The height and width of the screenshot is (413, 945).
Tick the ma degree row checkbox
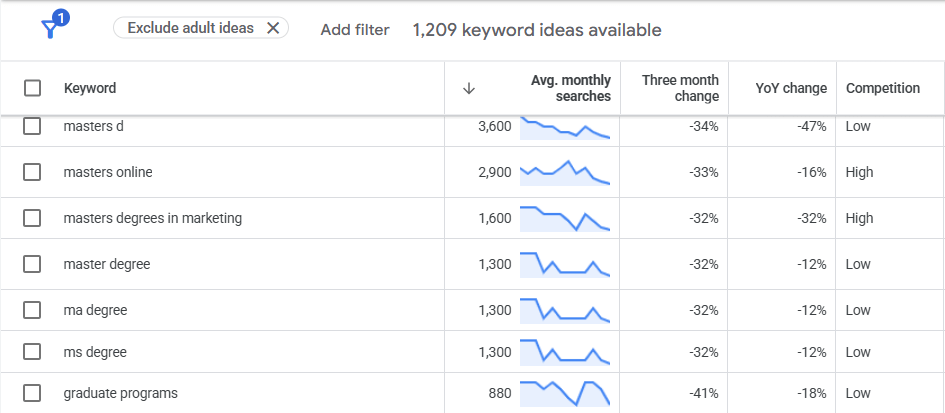point(32,310)
